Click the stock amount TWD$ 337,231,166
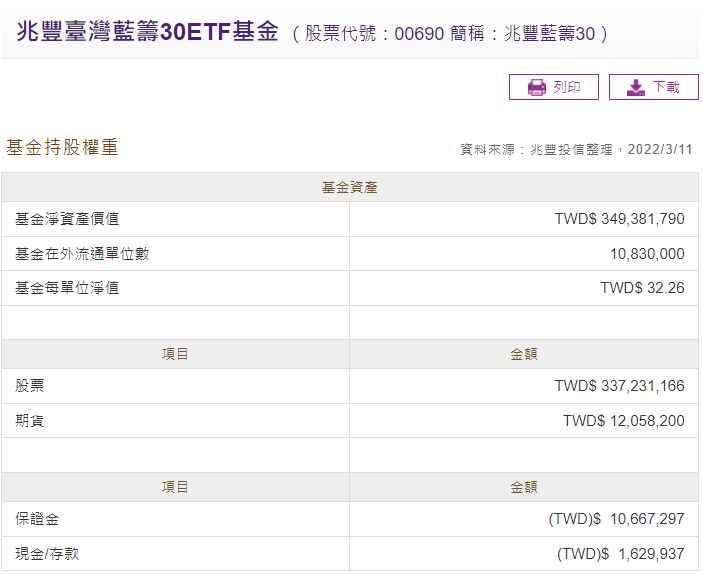This screenshot has height=574, width=703. pos(620,386)
